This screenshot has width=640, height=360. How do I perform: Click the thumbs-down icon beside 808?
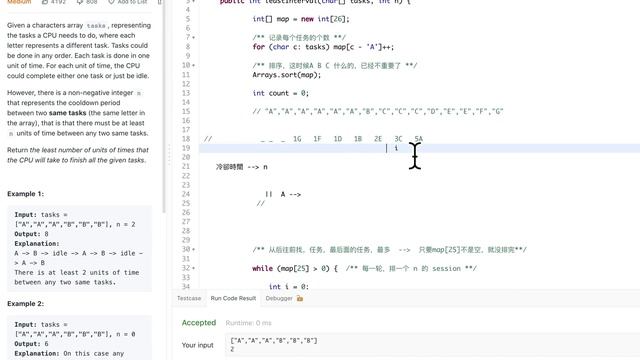pyautogui.click(x=79, y=2)
